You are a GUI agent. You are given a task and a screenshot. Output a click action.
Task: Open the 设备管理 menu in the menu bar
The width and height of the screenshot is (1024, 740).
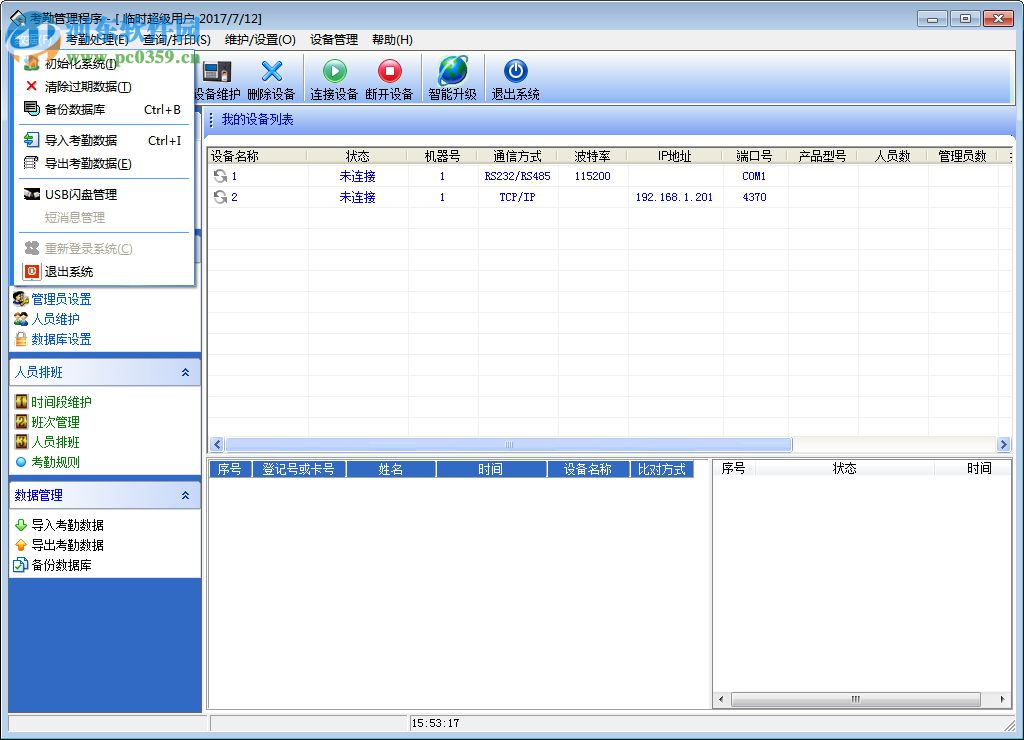coord(333,40)
